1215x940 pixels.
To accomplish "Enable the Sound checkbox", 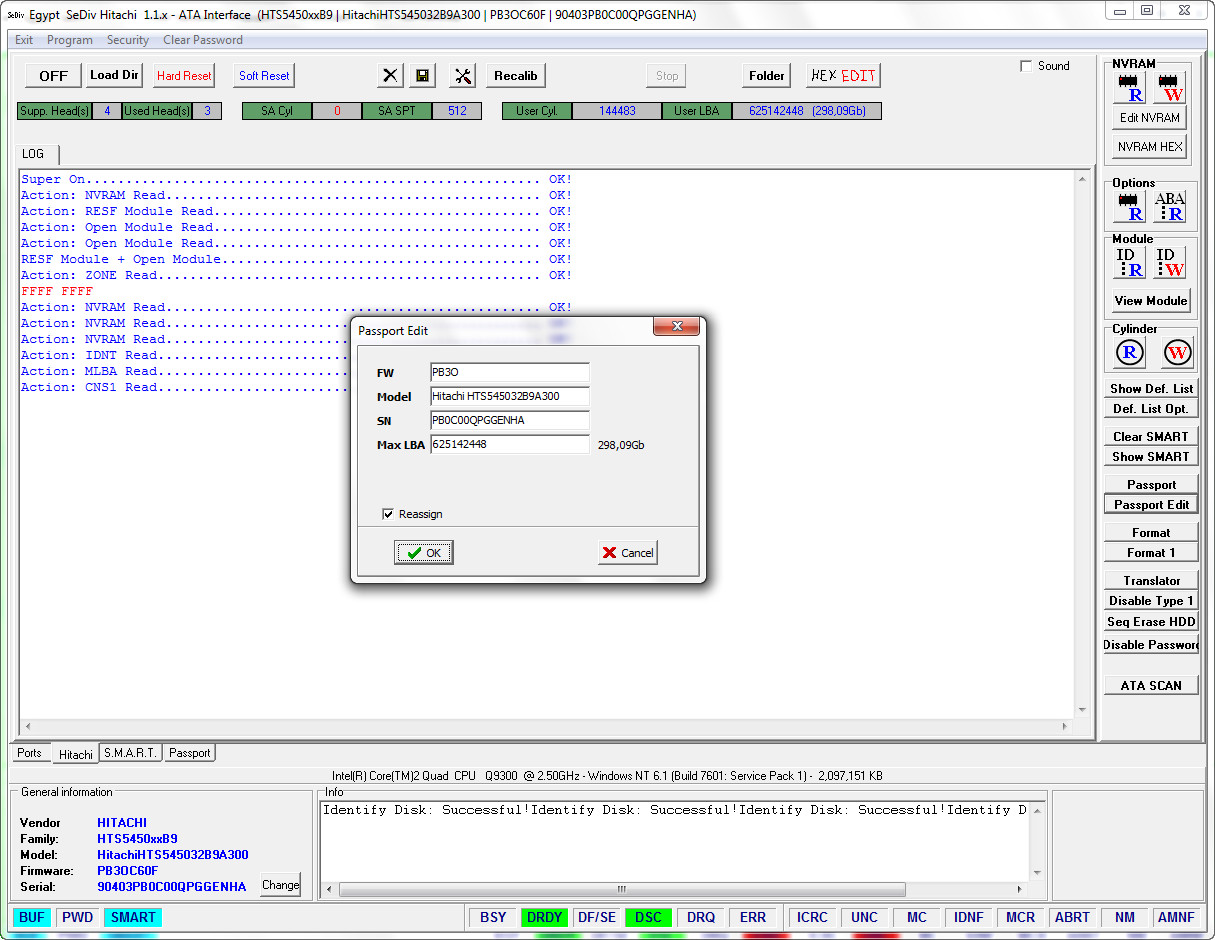I will coord(1026,66).
